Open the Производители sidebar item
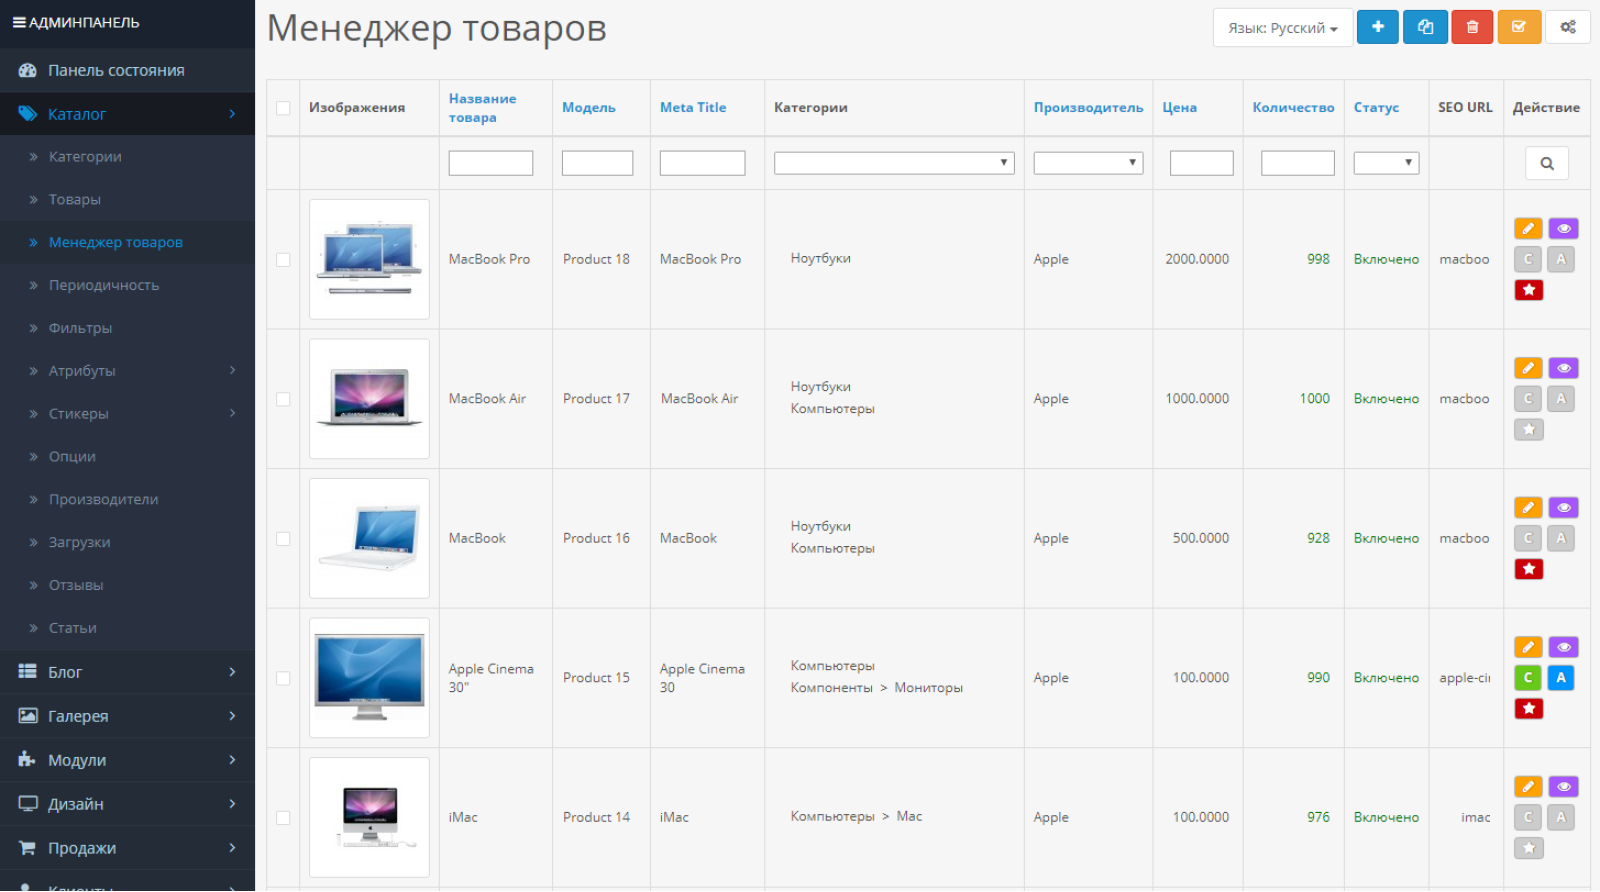The image size is (1600, 892). click(127, 500)
